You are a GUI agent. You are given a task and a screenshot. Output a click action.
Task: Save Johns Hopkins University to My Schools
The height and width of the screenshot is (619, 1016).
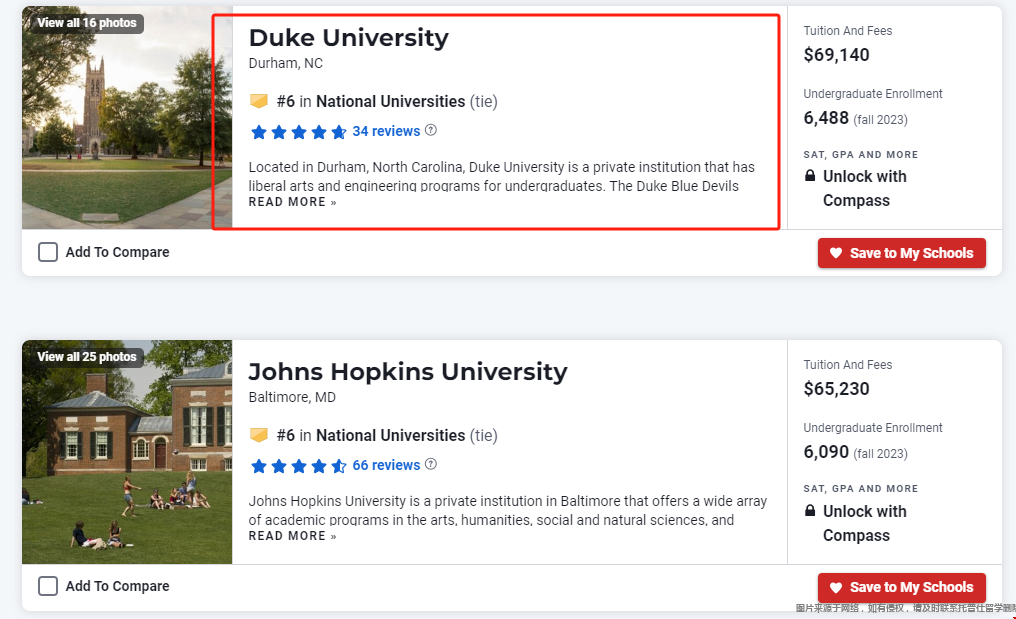(901, 587)
